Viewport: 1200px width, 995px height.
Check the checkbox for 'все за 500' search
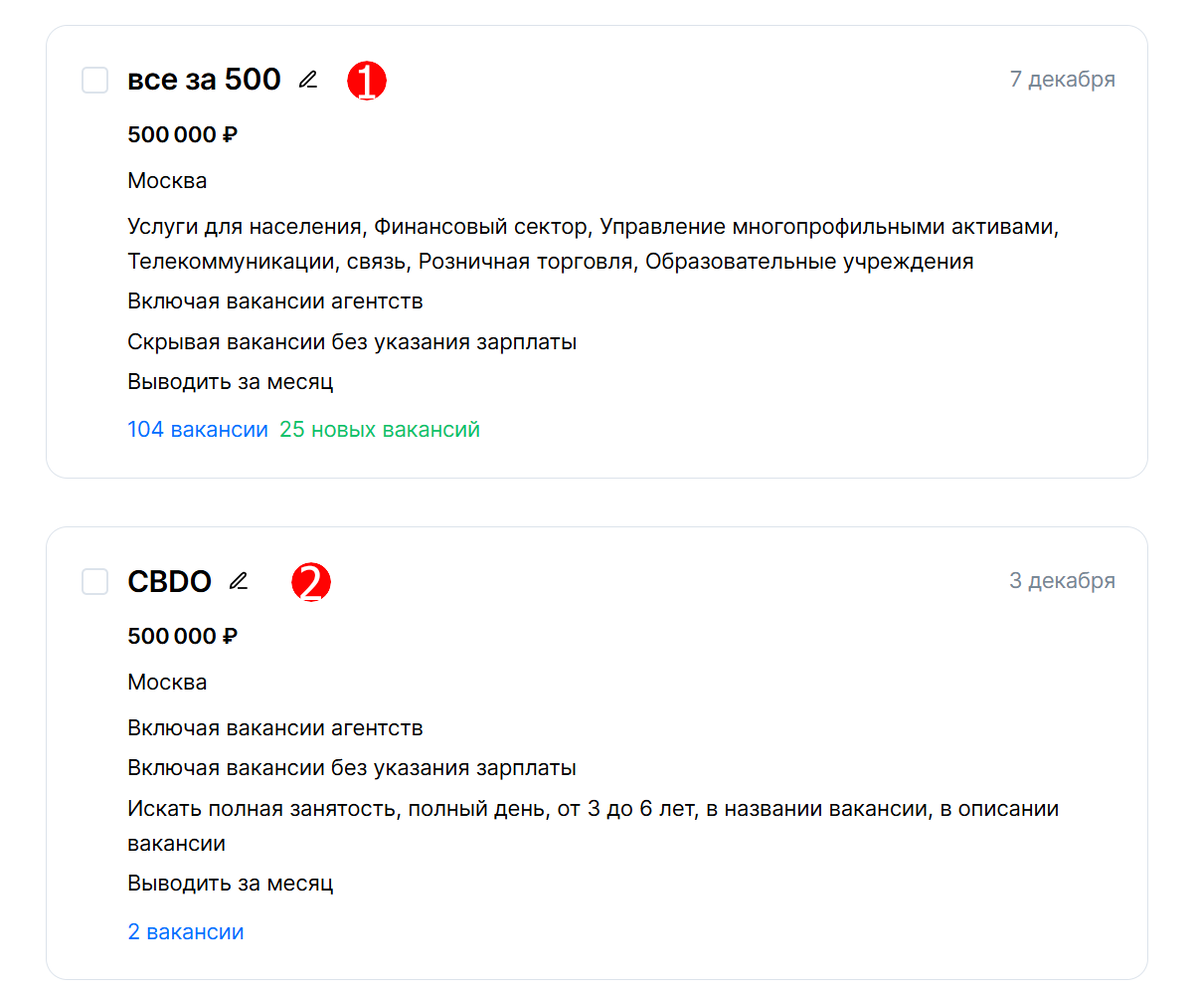point(94,80)
